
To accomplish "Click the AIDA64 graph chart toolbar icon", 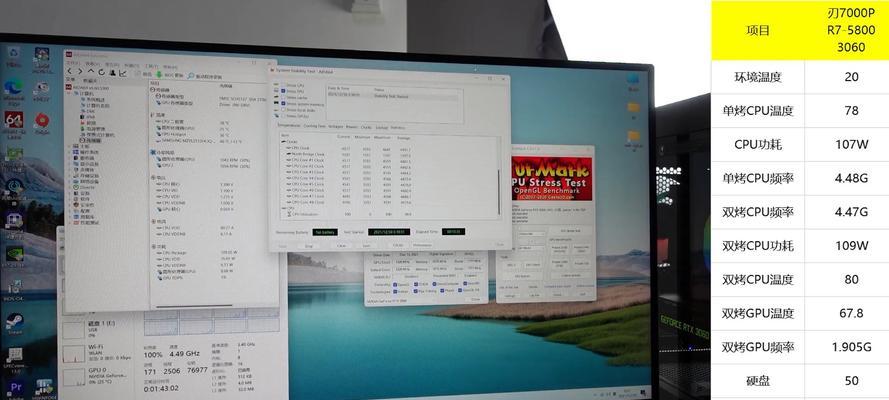I will coord(122,73).
